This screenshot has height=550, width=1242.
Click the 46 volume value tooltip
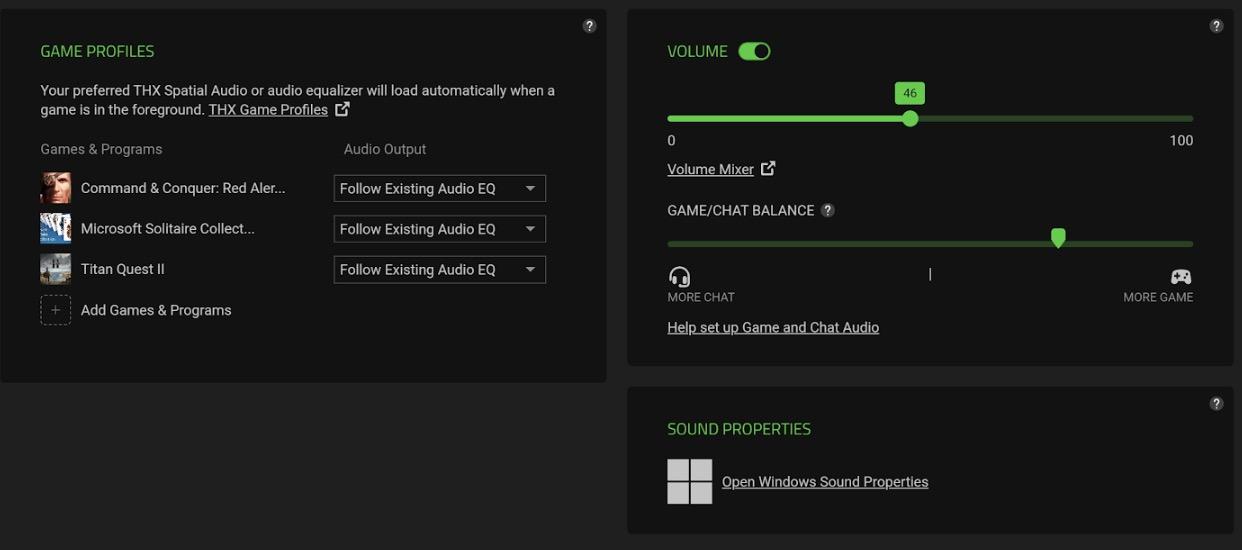tap(910, 93)
